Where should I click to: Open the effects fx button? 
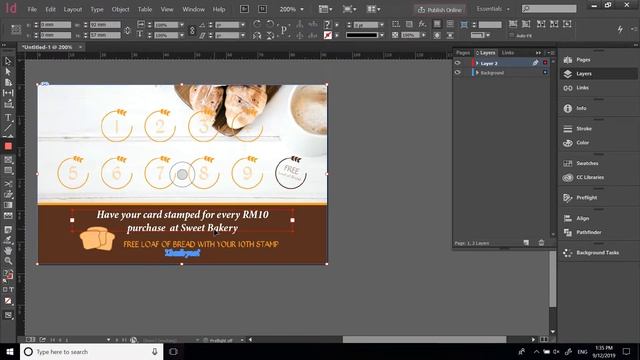pos(422,24)
